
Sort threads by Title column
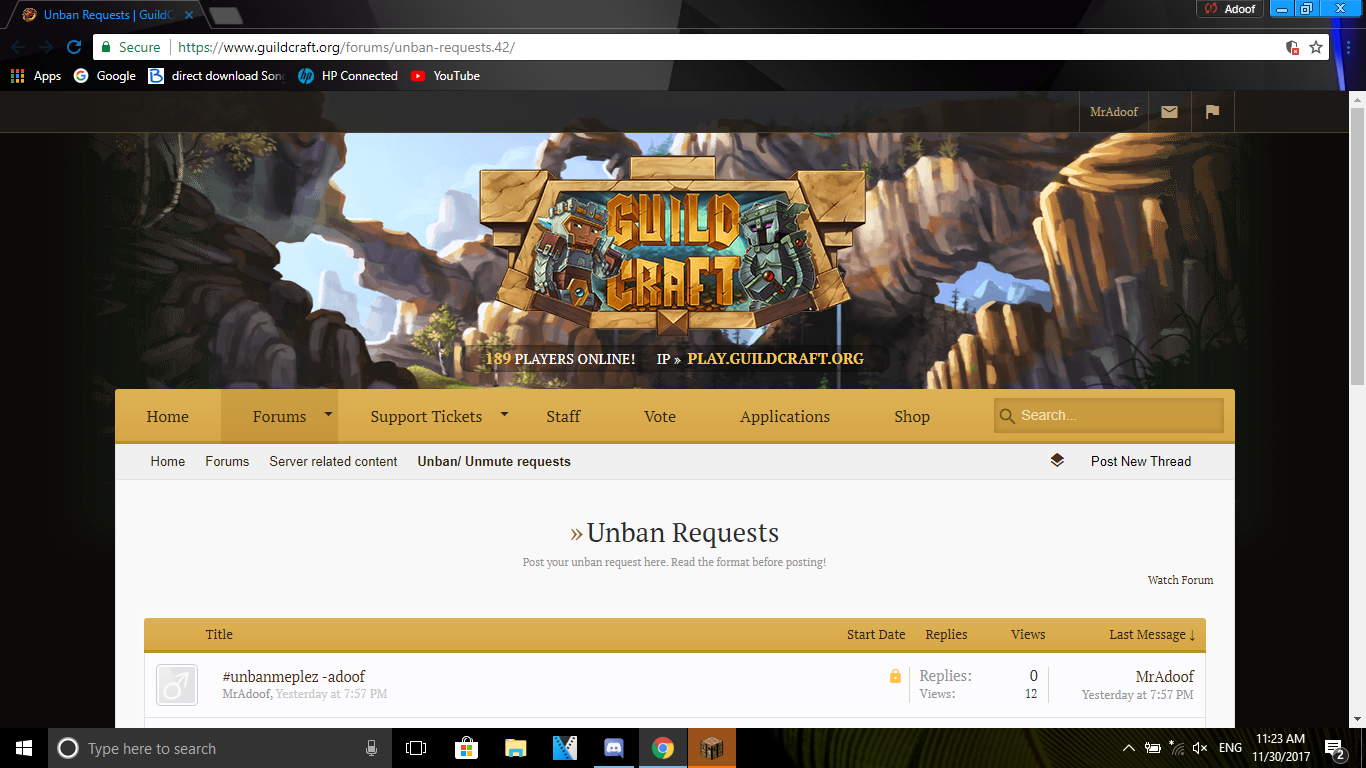(x=219, y=634)
